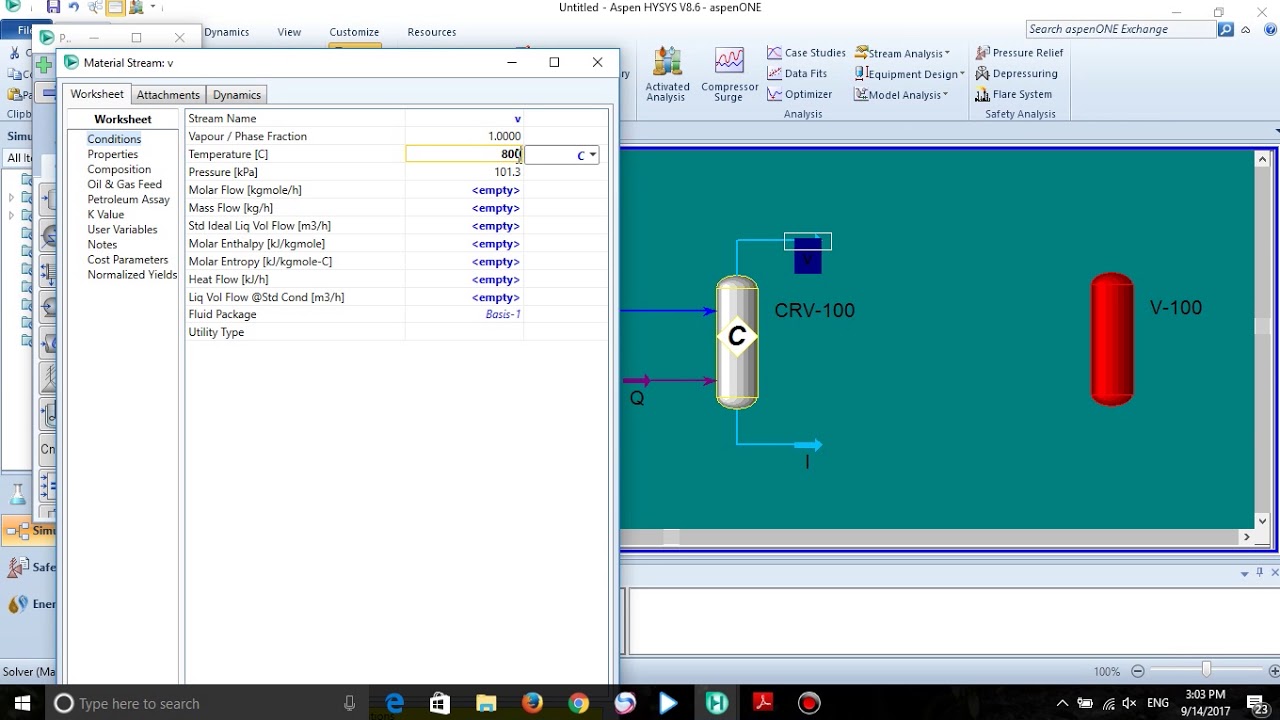Click the zoom out minus button
Screen dimensions: 1280x720
tap(1138, 671)
